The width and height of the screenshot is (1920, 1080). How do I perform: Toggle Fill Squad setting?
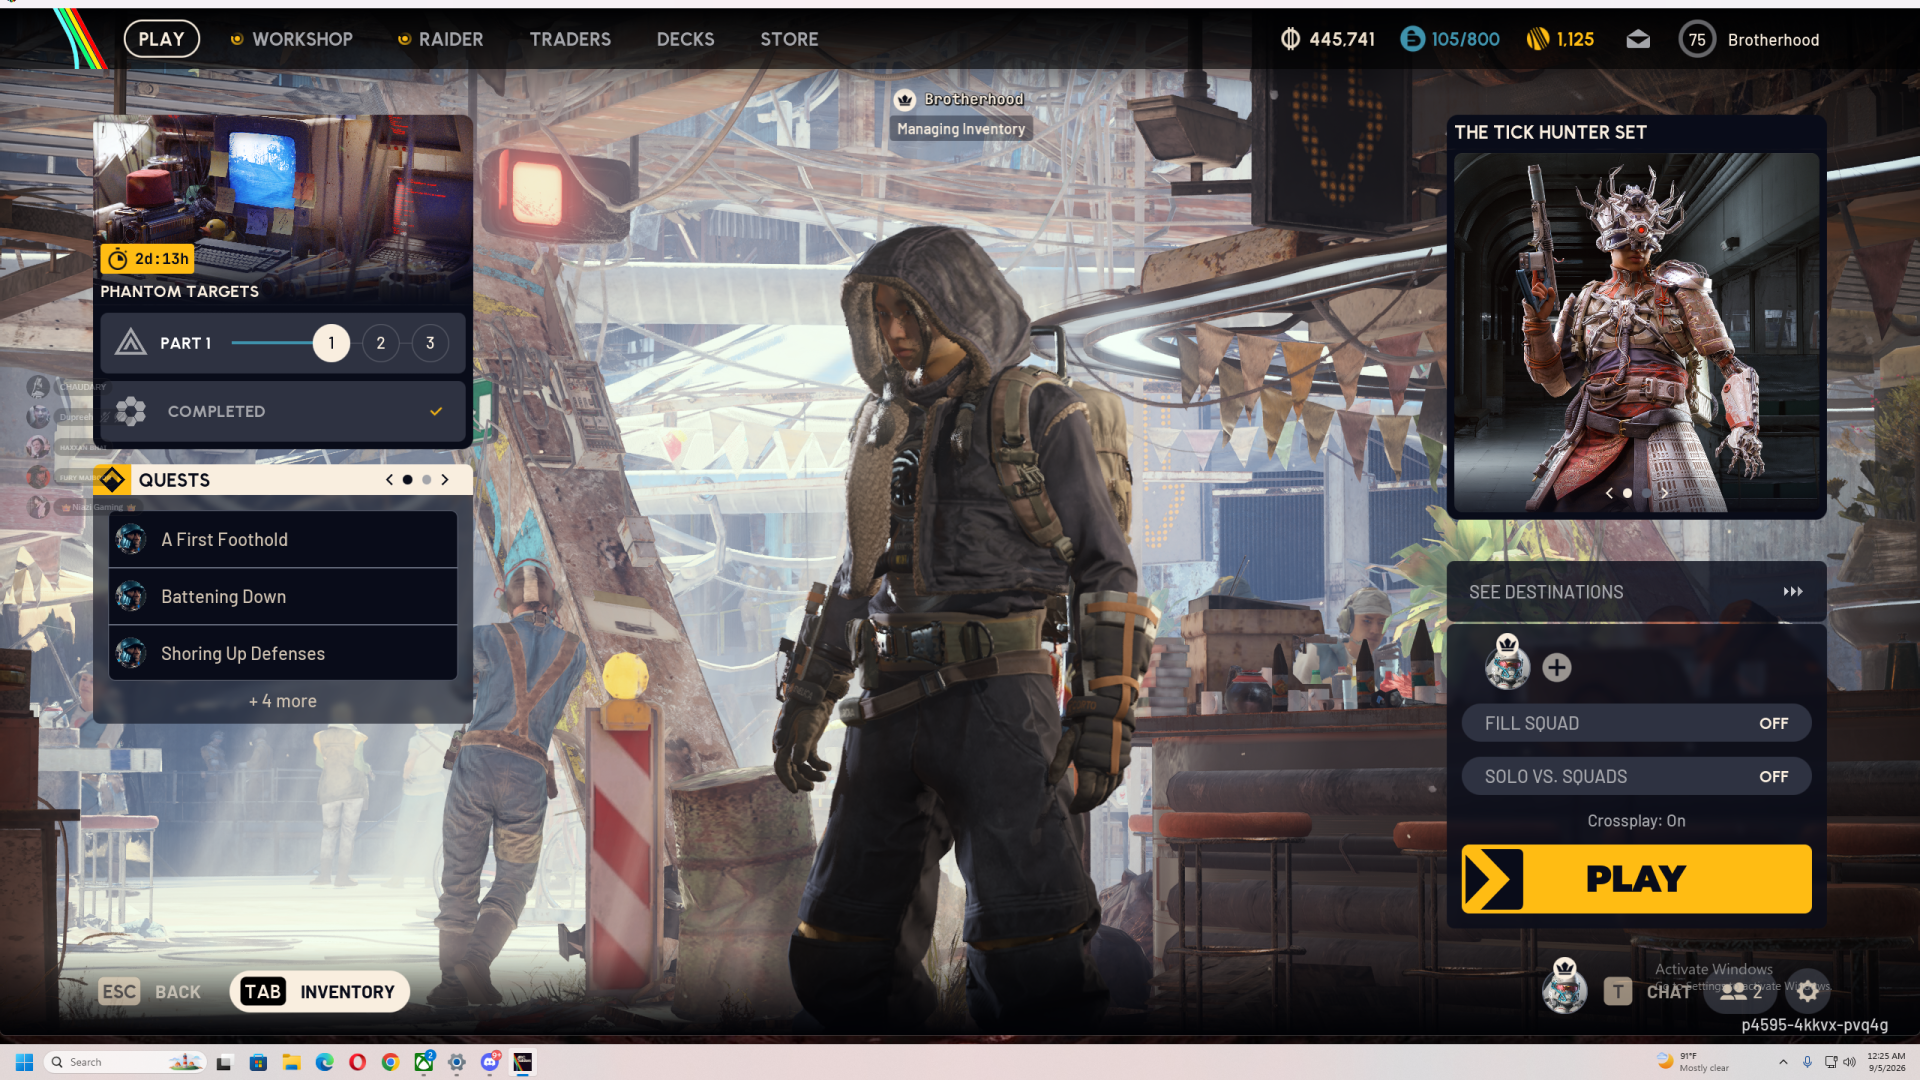pyautogui.click(x=1636, y=723)
